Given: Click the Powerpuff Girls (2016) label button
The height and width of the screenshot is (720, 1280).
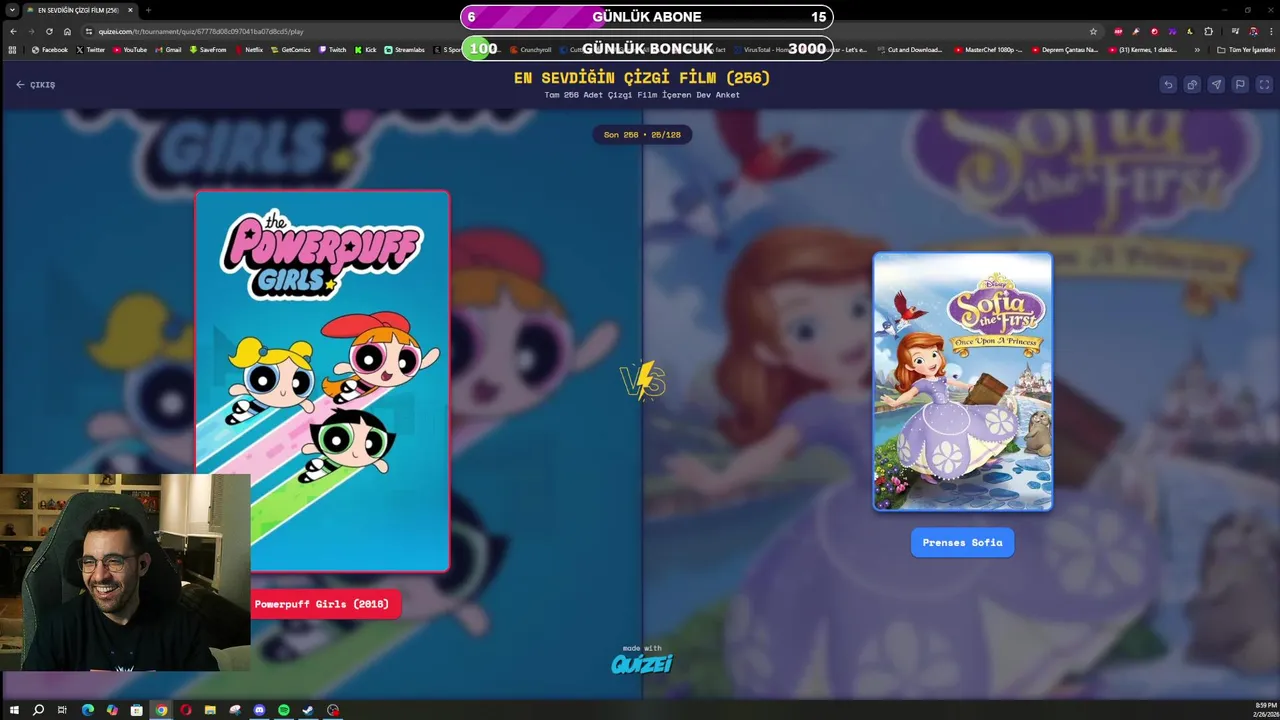Looking at the screenshot, I should 322,604.
